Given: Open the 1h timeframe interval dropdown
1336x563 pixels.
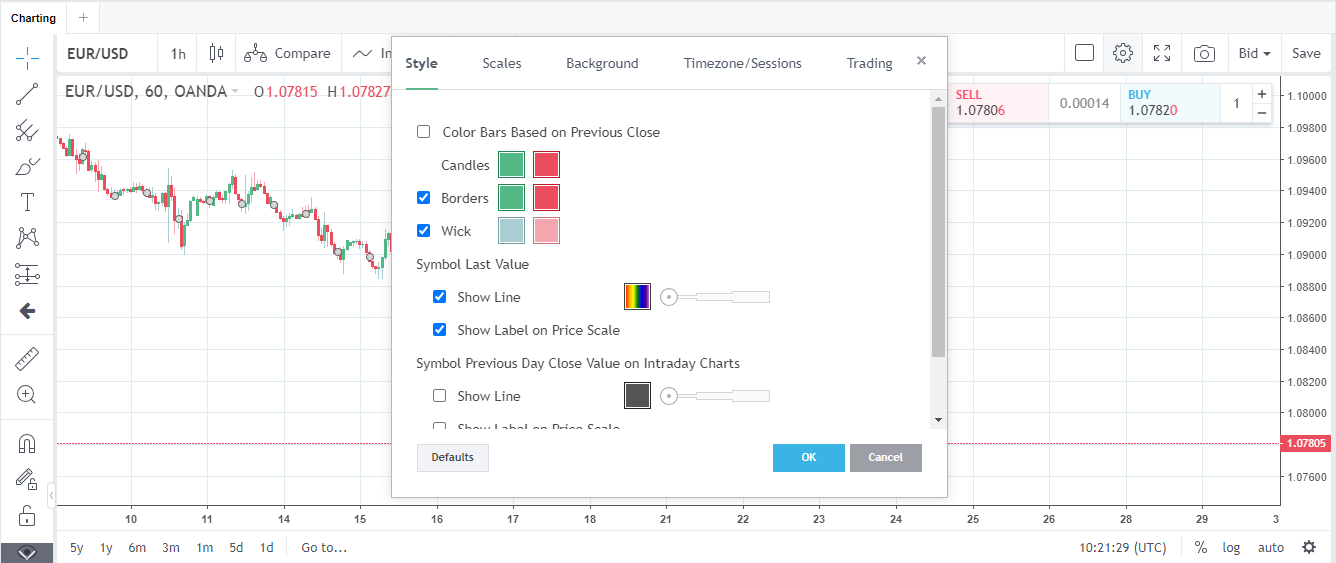Looking at the screenshot, I should click(x=178, y=53).
